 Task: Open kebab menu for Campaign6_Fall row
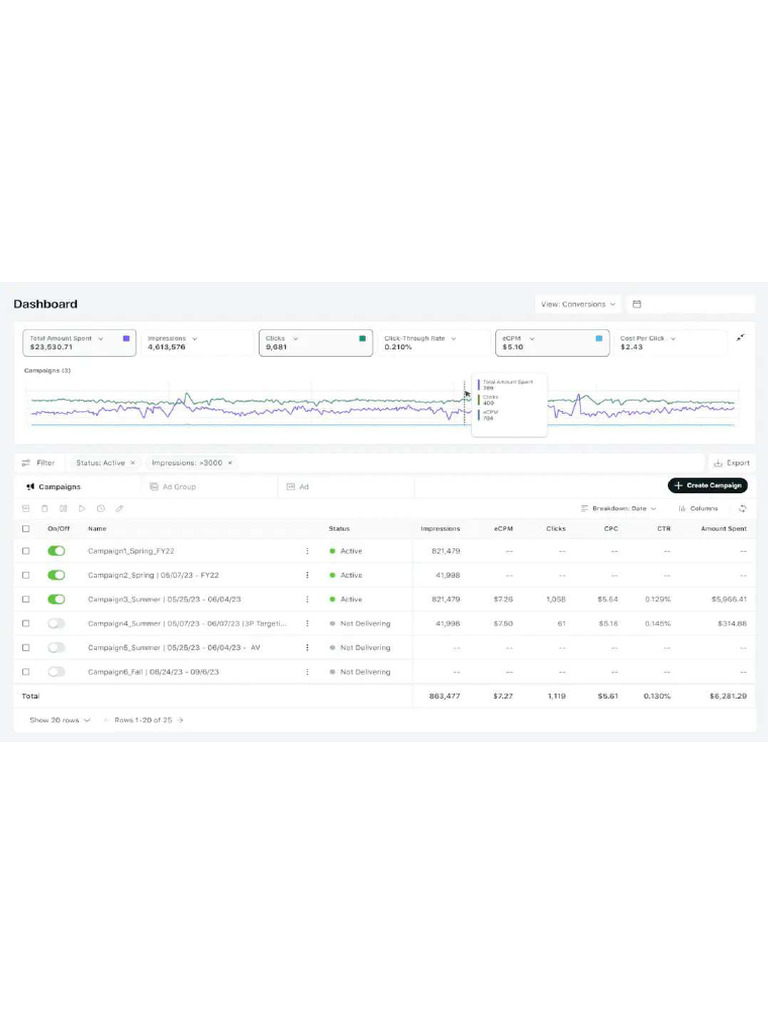pos(307,671)
